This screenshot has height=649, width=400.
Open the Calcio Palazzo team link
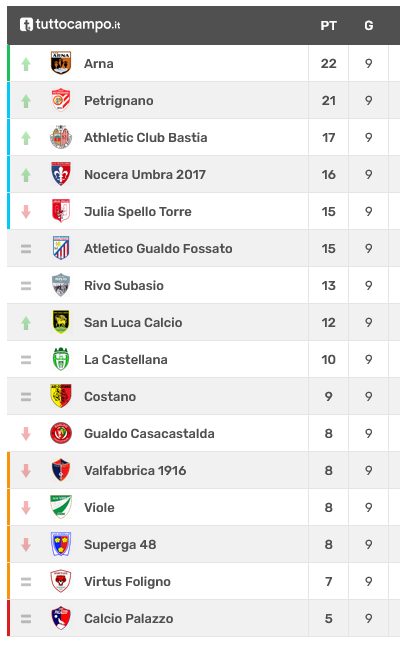tap(129, 618)
